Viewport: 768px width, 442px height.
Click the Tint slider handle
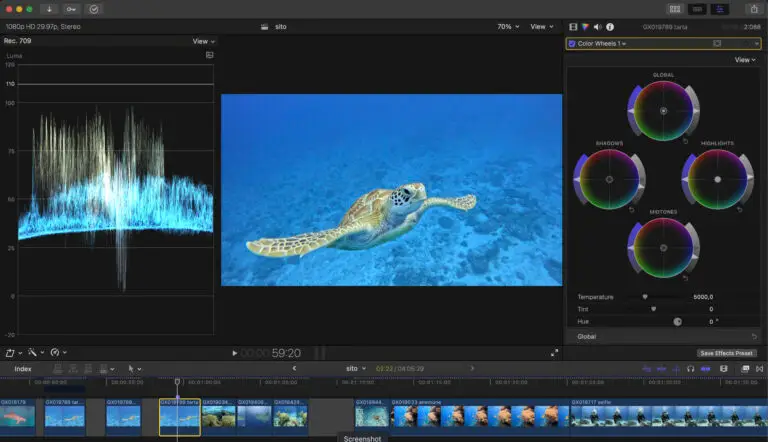653,309
